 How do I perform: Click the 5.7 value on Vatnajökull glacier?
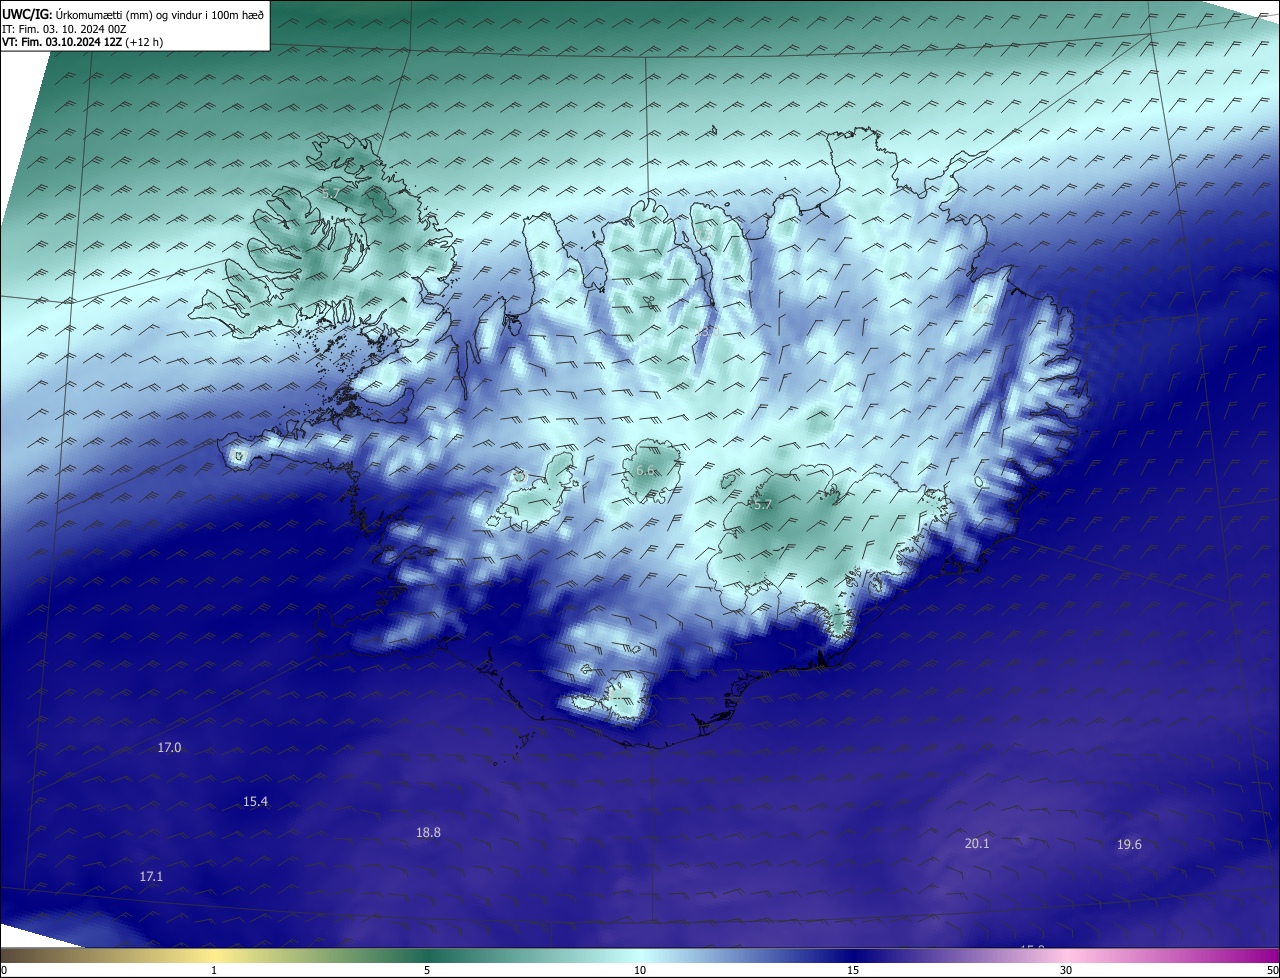(x=763, y=505)
